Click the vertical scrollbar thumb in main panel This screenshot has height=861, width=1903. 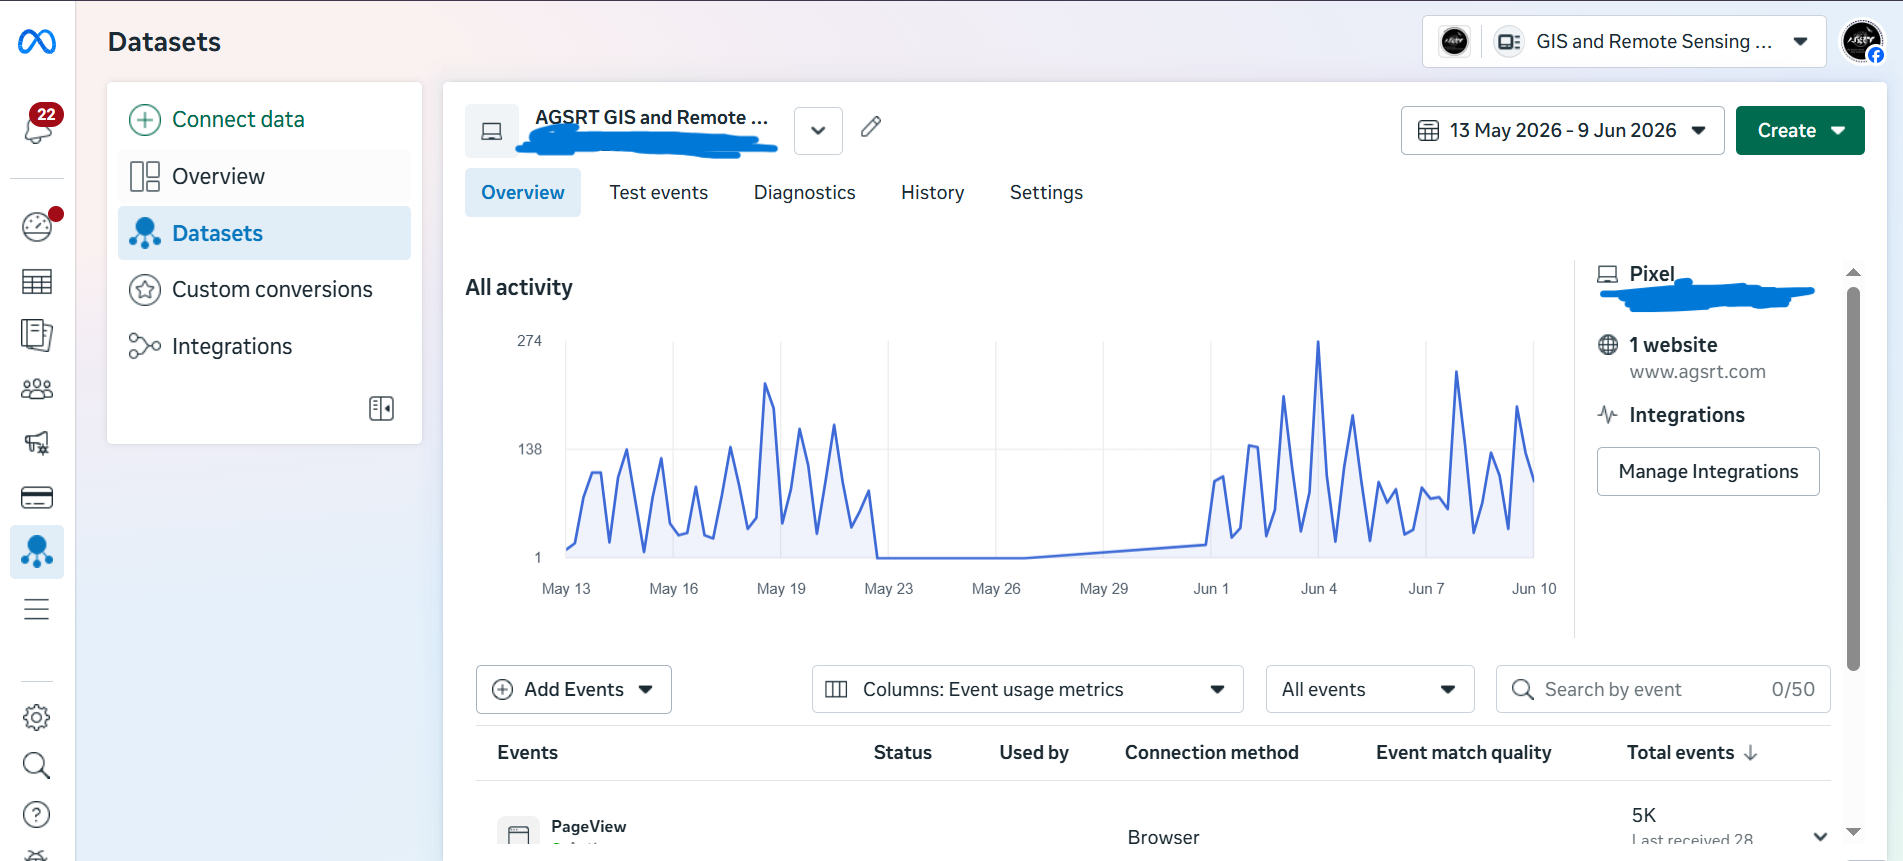pyautogui.click(x=1853, y=479)
